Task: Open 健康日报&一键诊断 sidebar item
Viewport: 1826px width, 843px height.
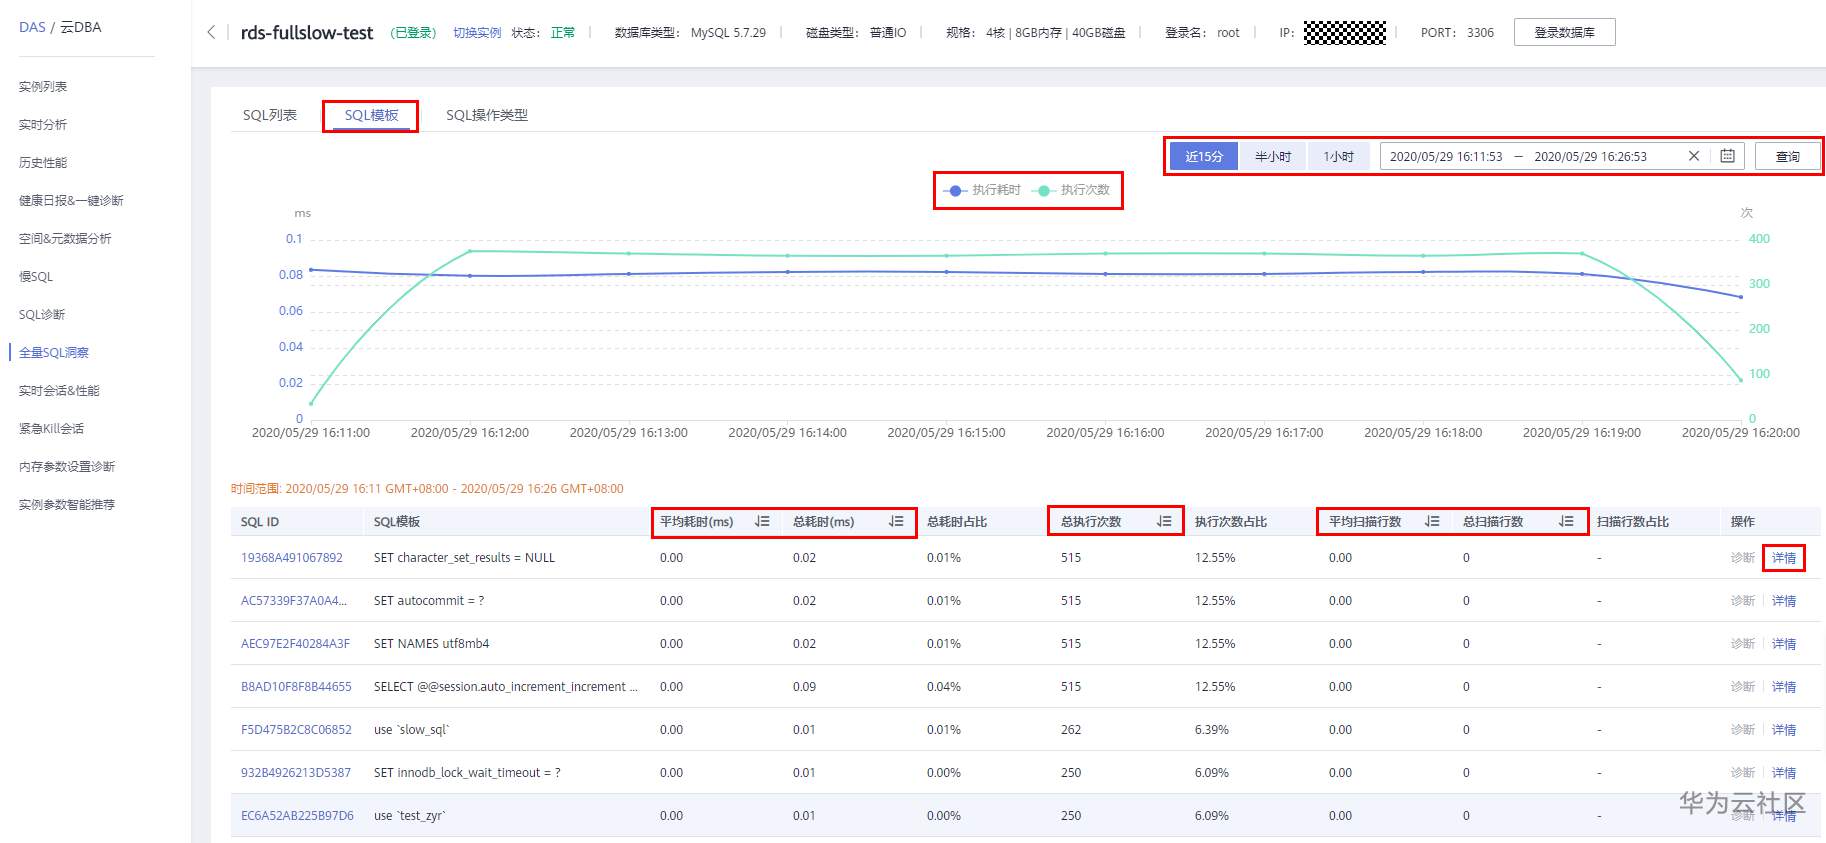Action: 71,201
